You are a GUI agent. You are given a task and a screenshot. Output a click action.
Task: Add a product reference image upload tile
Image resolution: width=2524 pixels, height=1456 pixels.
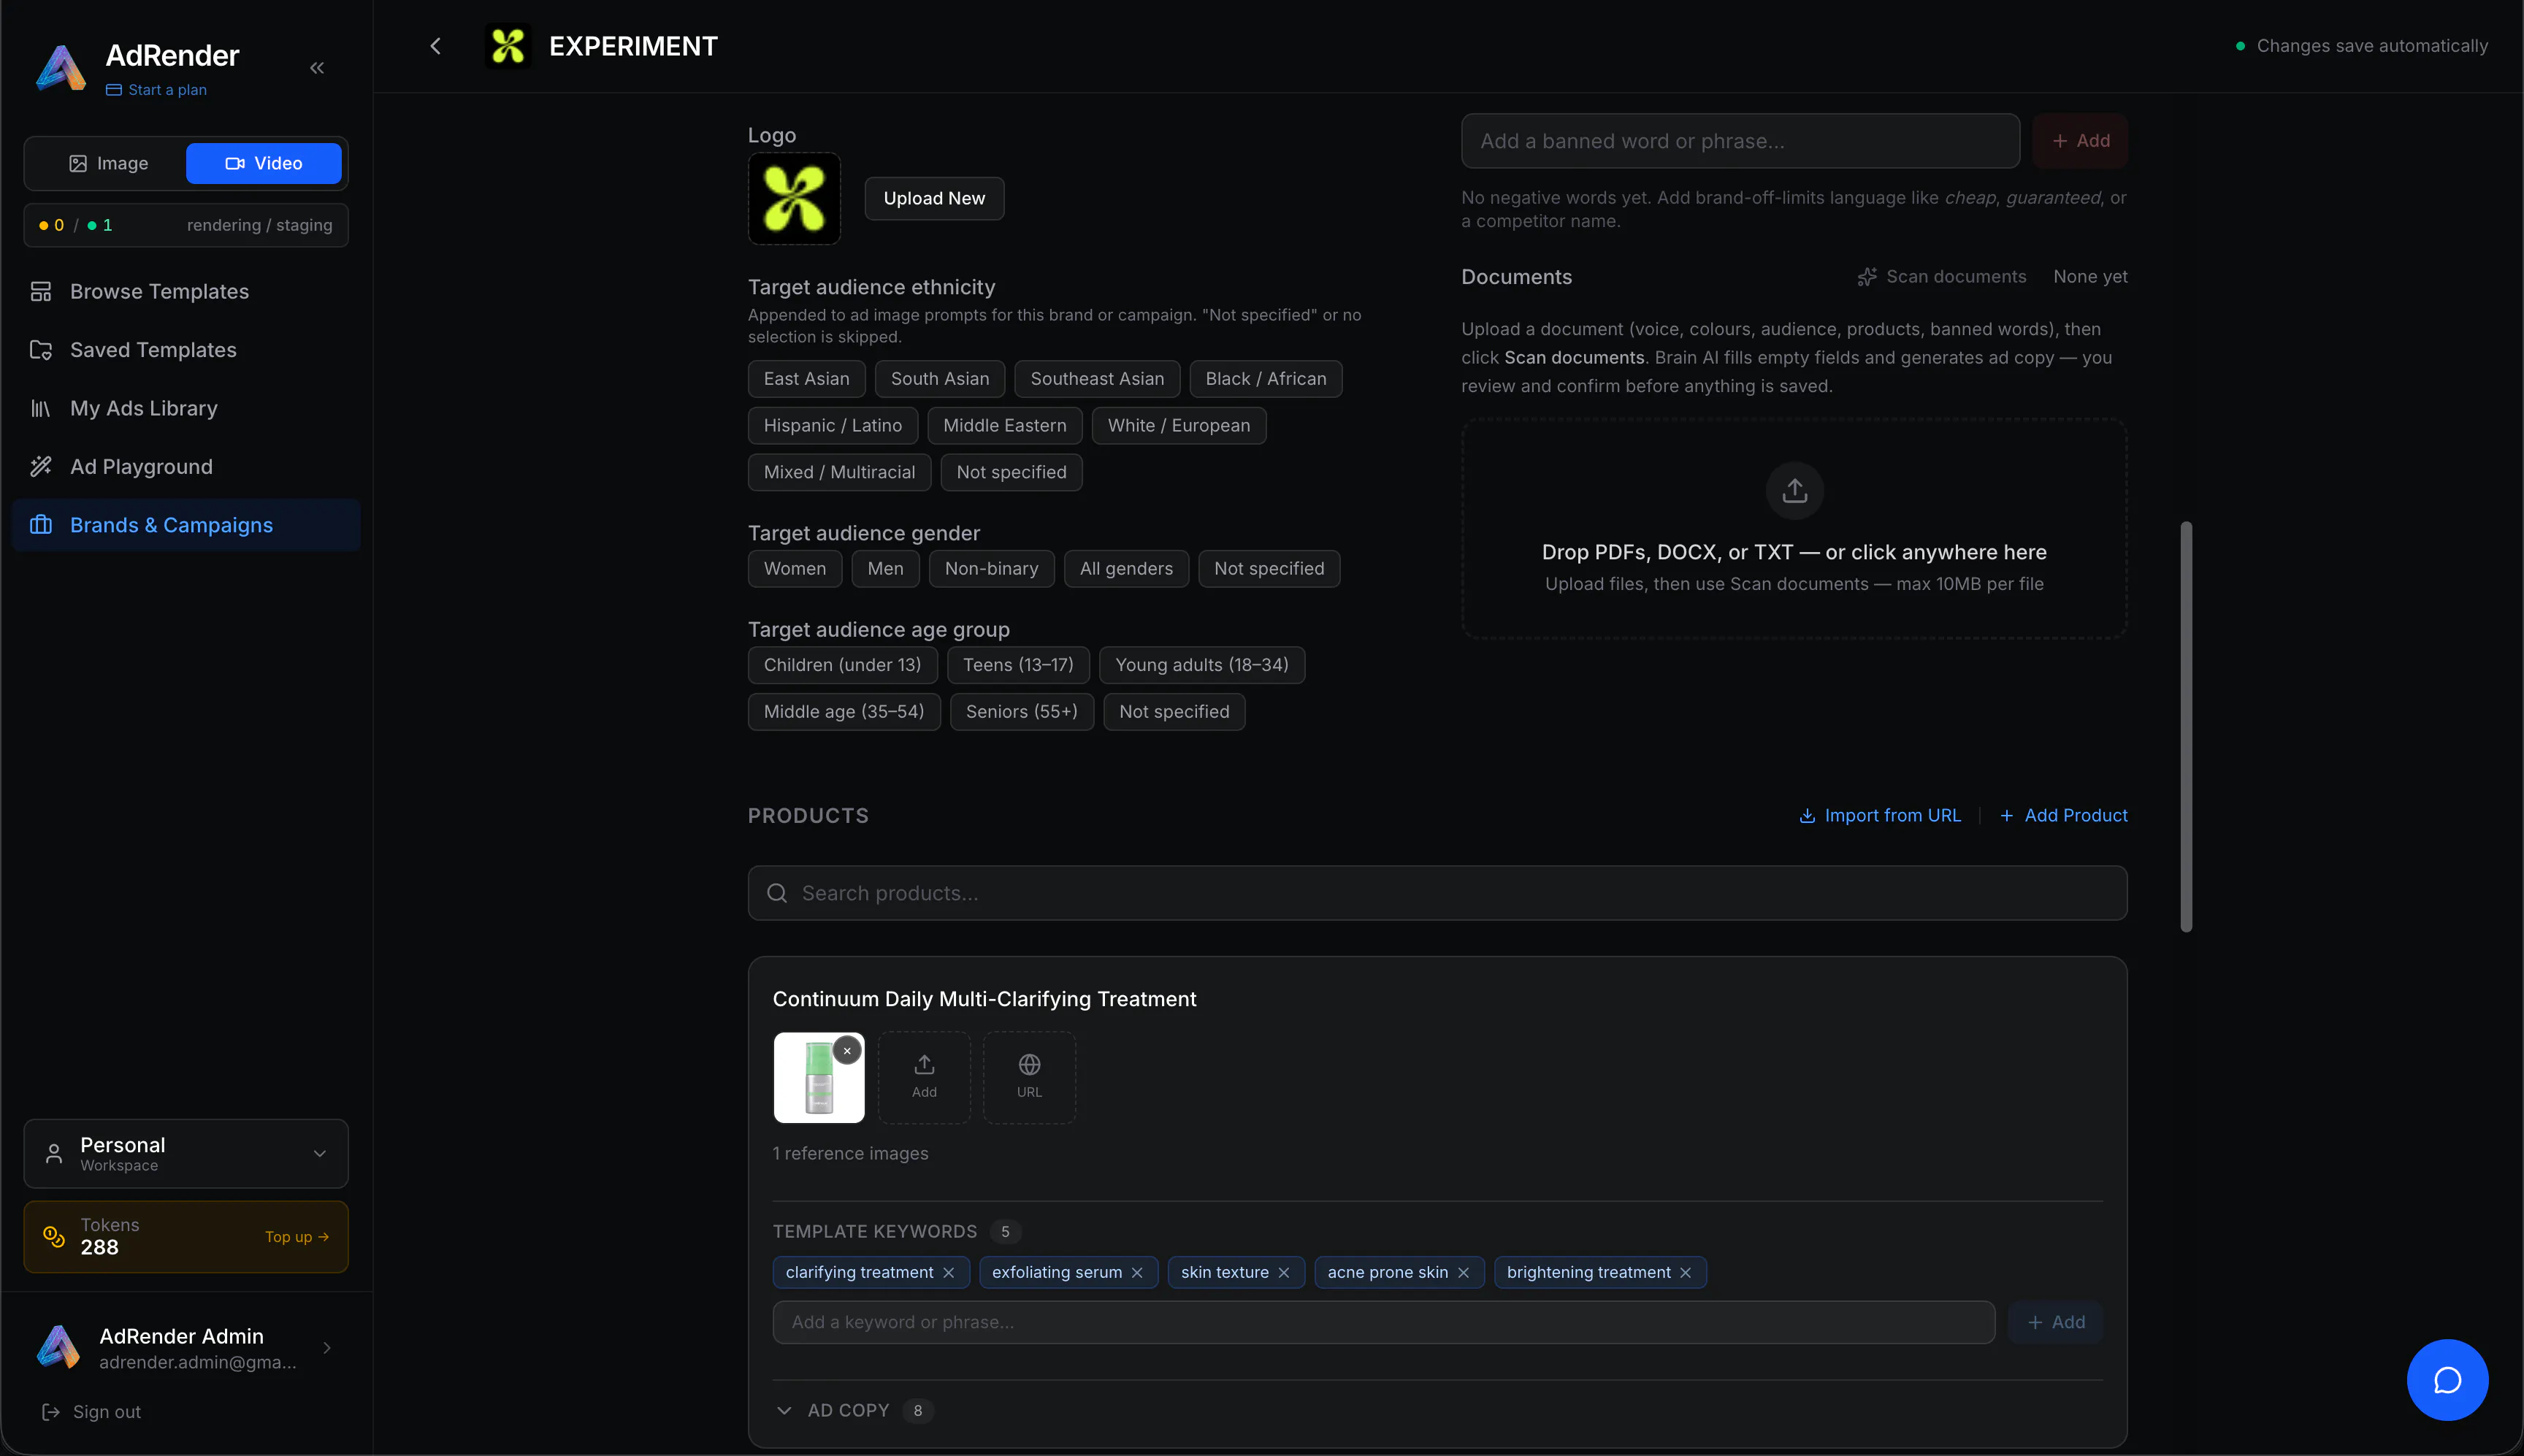tap(924, 1077)
